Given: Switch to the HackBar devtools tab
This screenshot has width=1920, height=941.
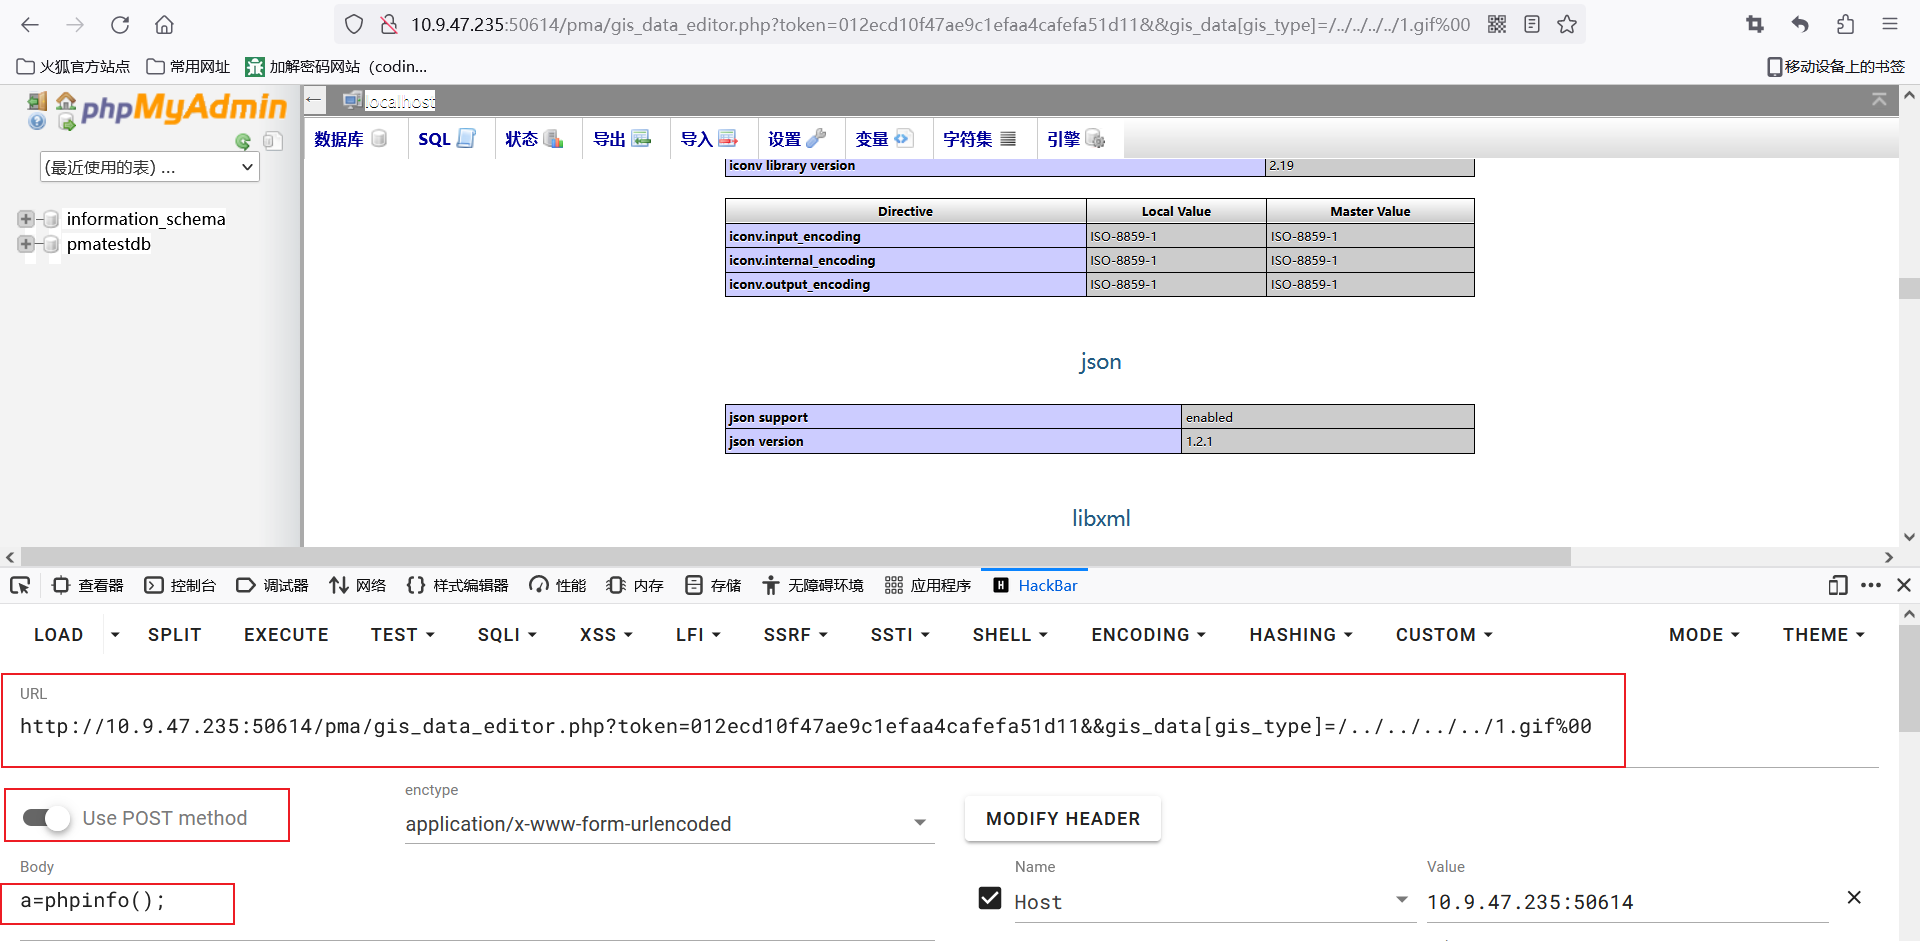Looking at the screenshot, I should 1036,585.
